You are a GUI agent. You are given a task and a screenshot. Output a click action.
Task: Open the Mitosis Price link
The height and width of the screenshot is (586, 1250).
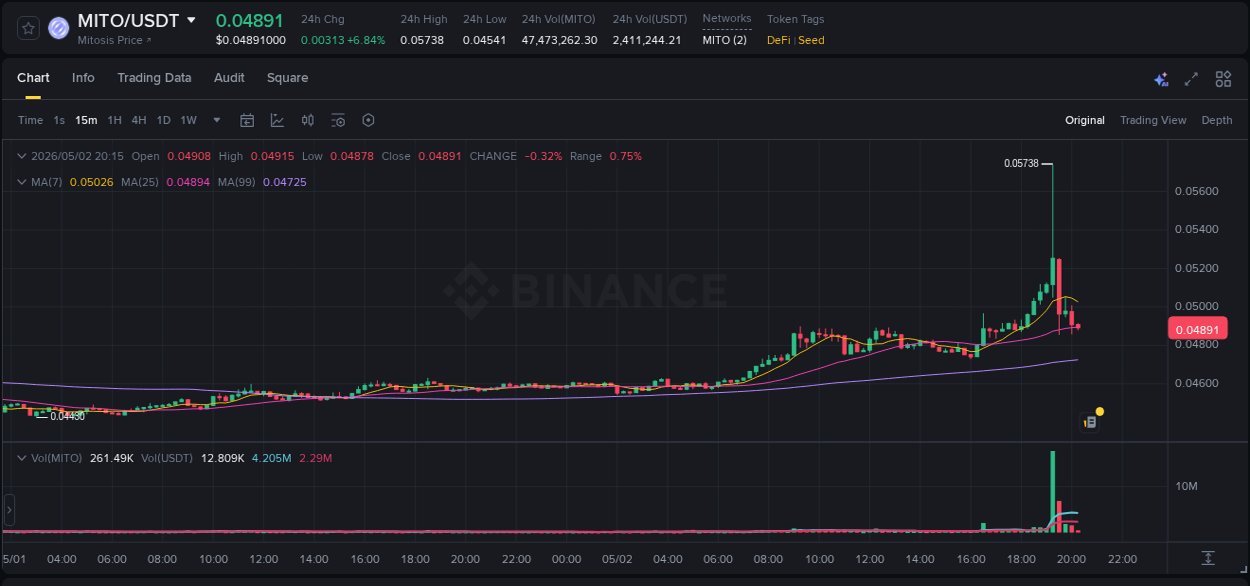click(x=114, y=41)
